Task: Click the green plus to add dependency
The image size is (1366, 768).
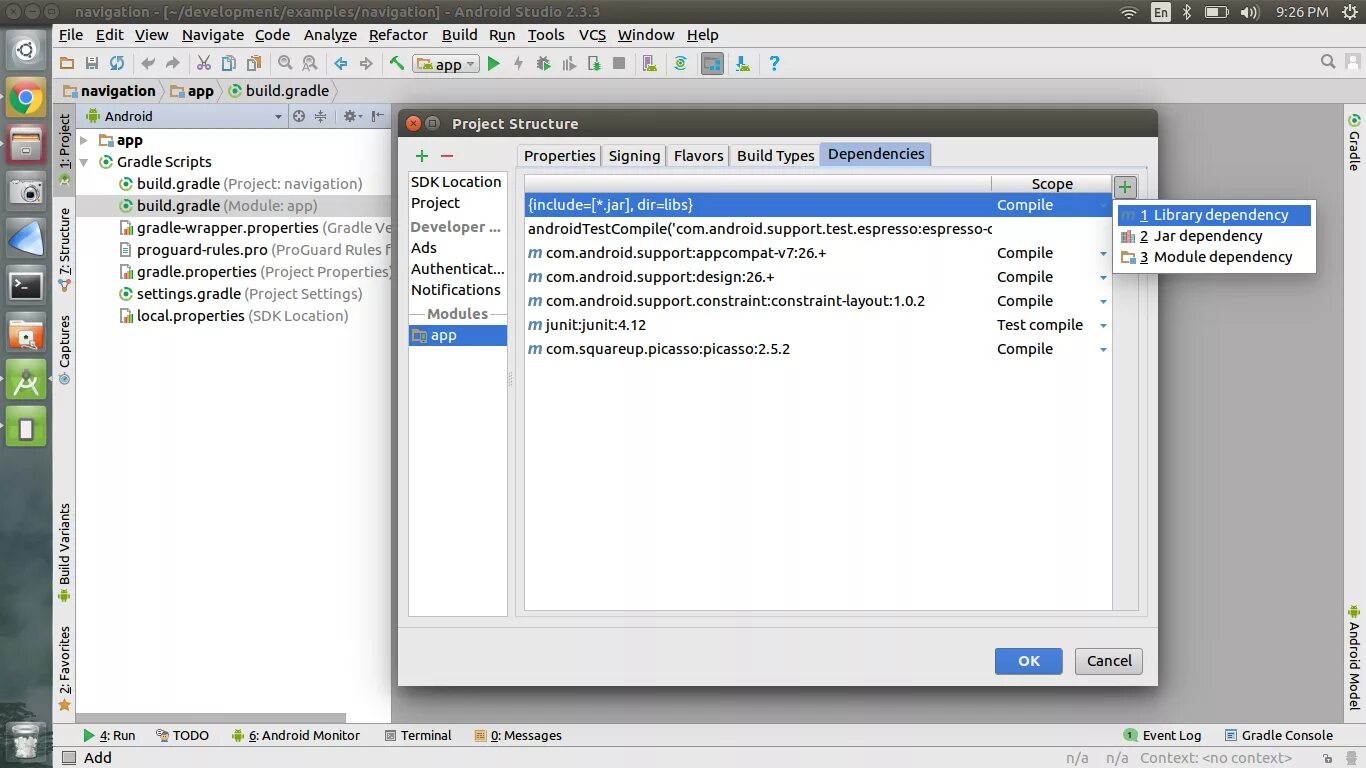Action: coord(1125,187)
